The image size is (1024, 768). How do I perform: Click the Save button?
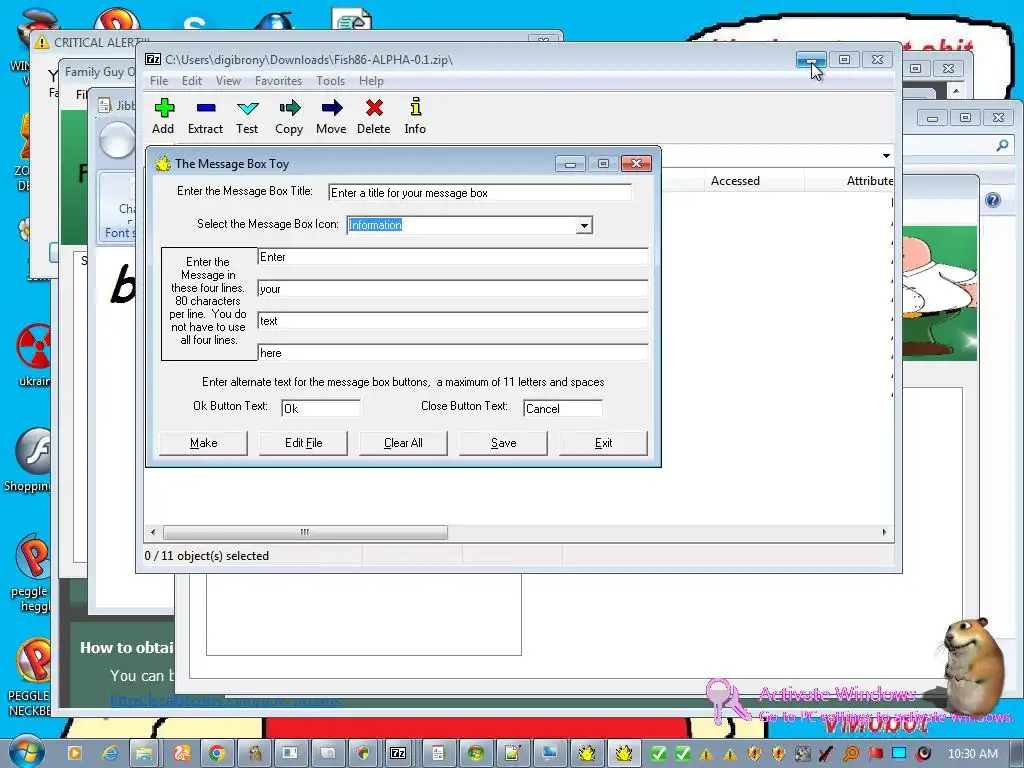tap(503, 443)
